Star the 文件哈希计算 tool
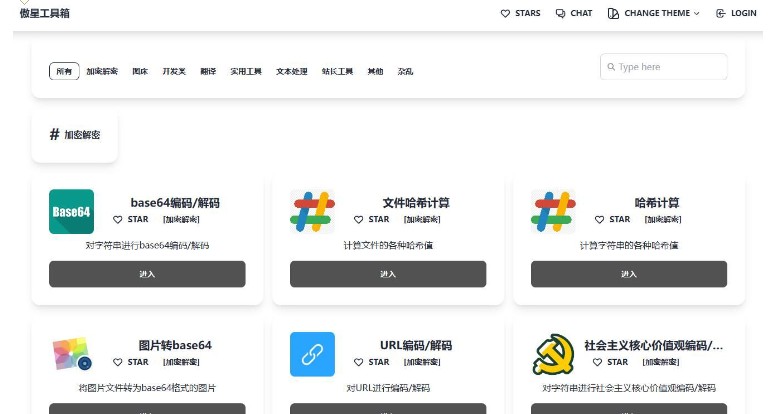The height and width of the screenshot is (414, 777). coord(372,219)
